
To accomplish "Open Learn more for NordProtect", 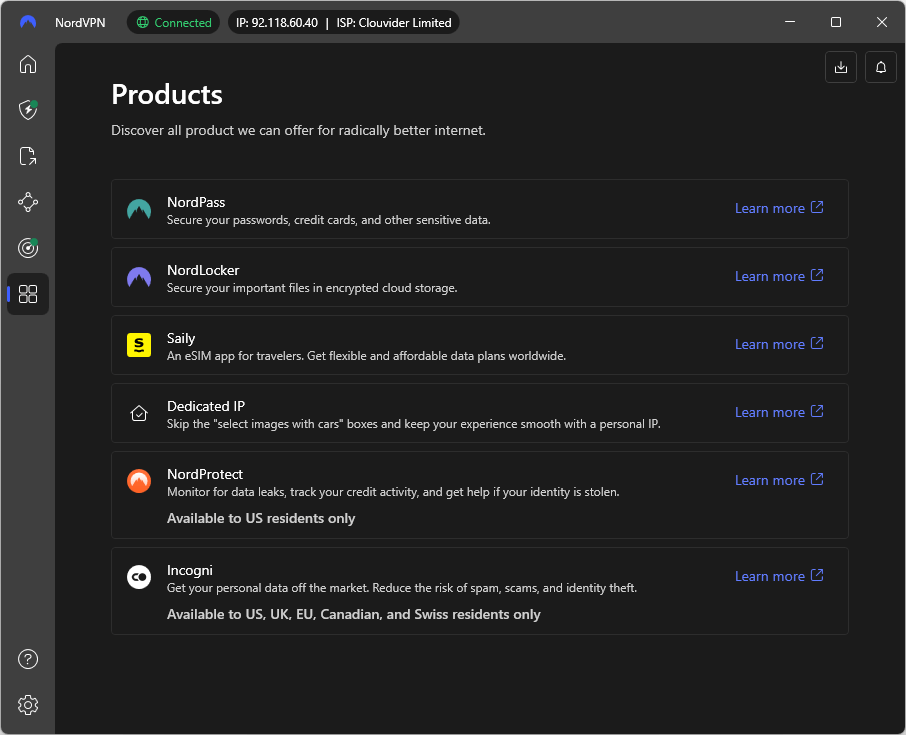I will pyautogui.click(x=779, y=480).
